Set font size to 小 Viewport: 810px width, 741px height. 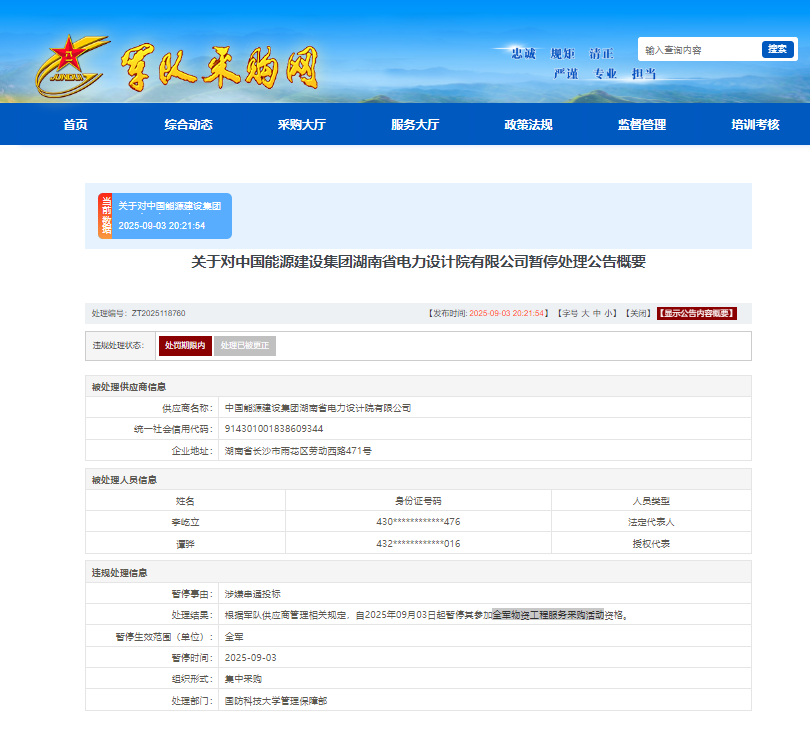[x=608, y=313]
